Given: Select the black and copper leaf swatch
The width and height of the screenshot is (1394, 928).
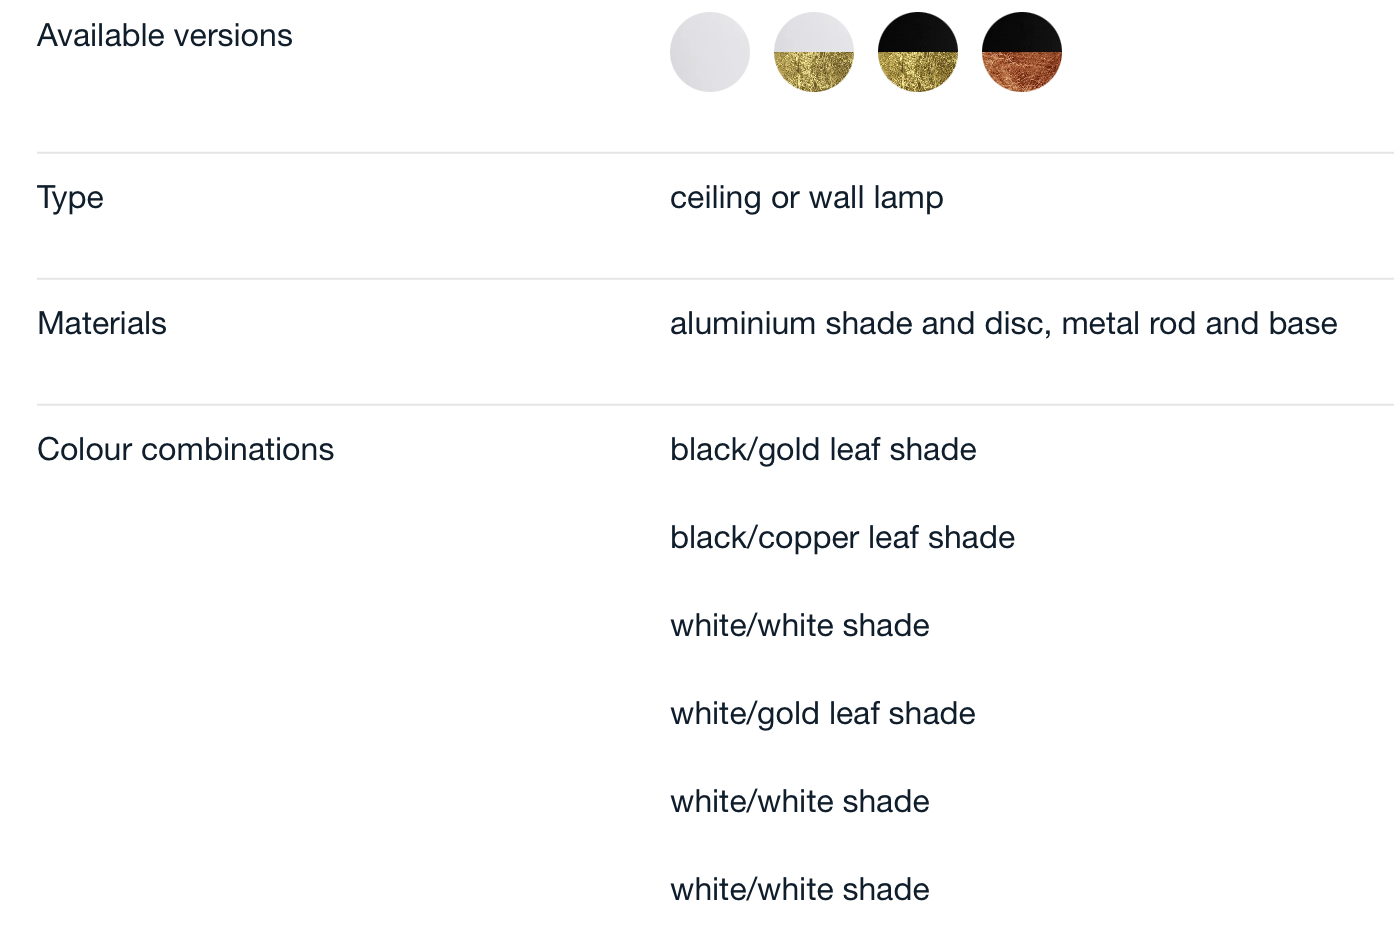Looking at the screenshot, I should [1022, 52].
